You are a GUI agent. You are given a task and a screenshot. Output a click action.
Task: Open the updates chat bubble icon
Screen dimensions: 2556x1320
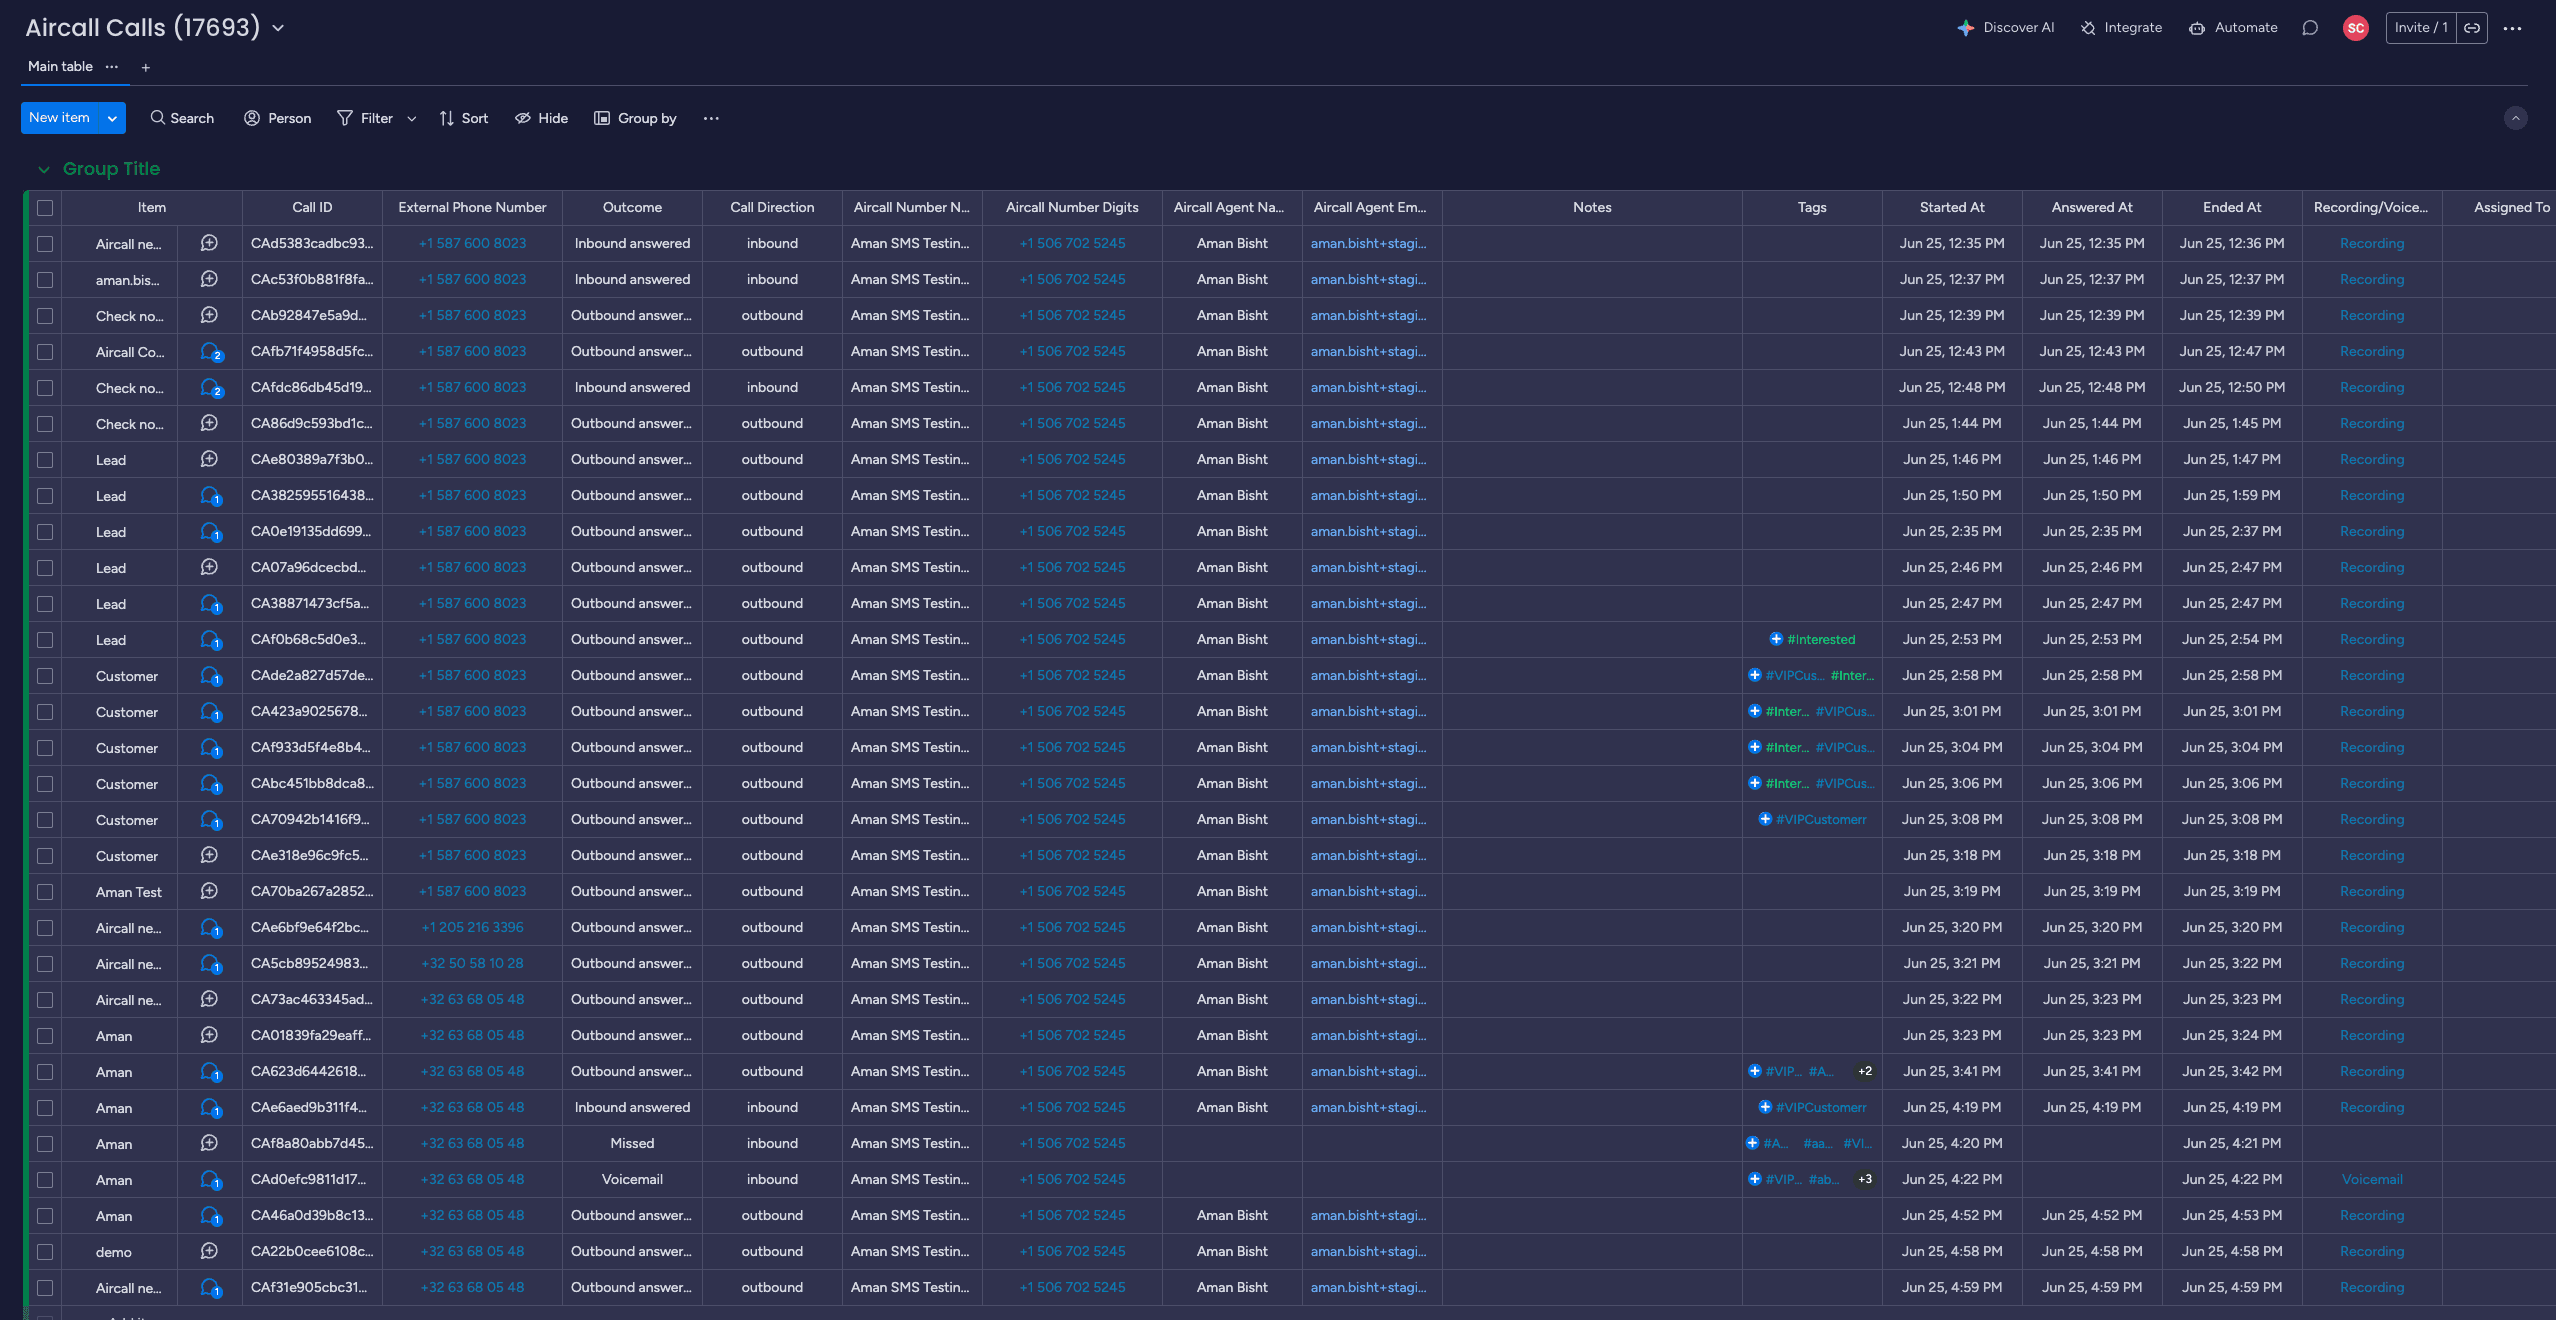pyautogui.click(x=2310, y=27)
